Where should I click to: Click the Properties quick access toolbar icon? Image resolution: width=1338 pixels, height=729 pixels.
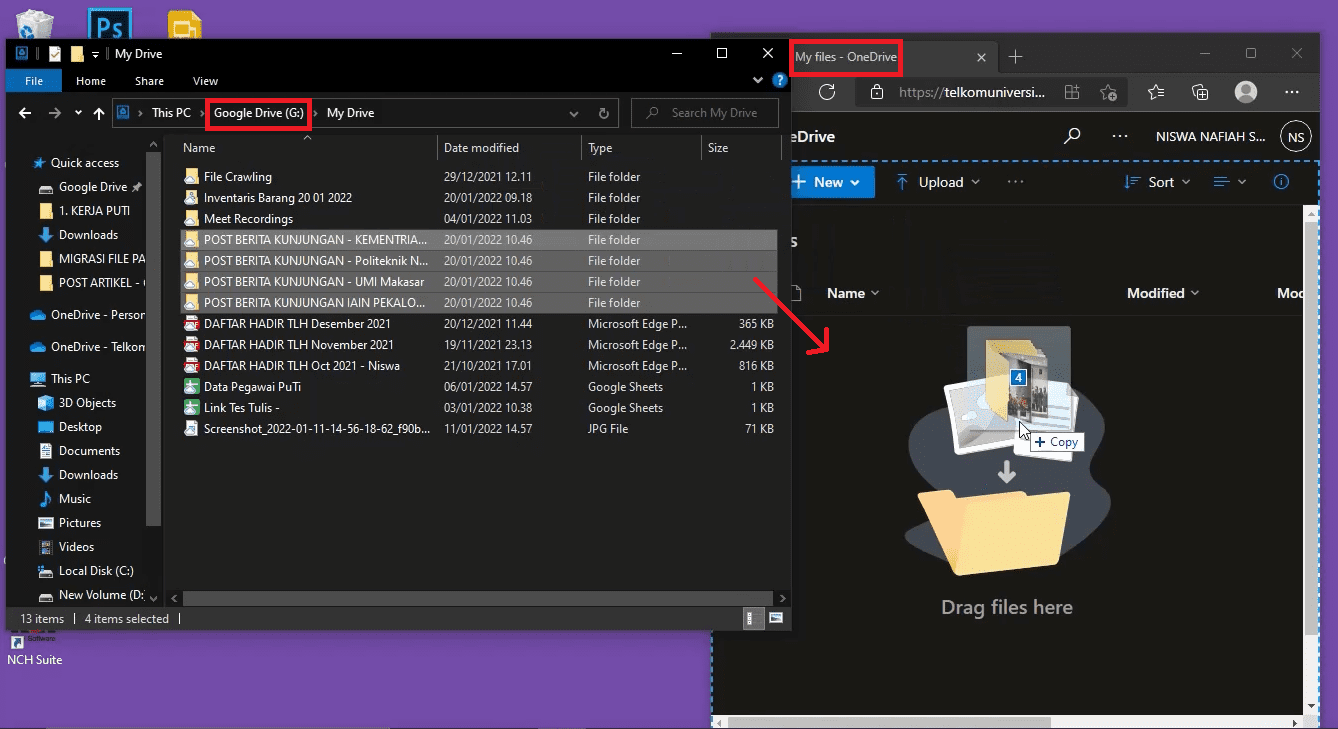coord(56,54)
